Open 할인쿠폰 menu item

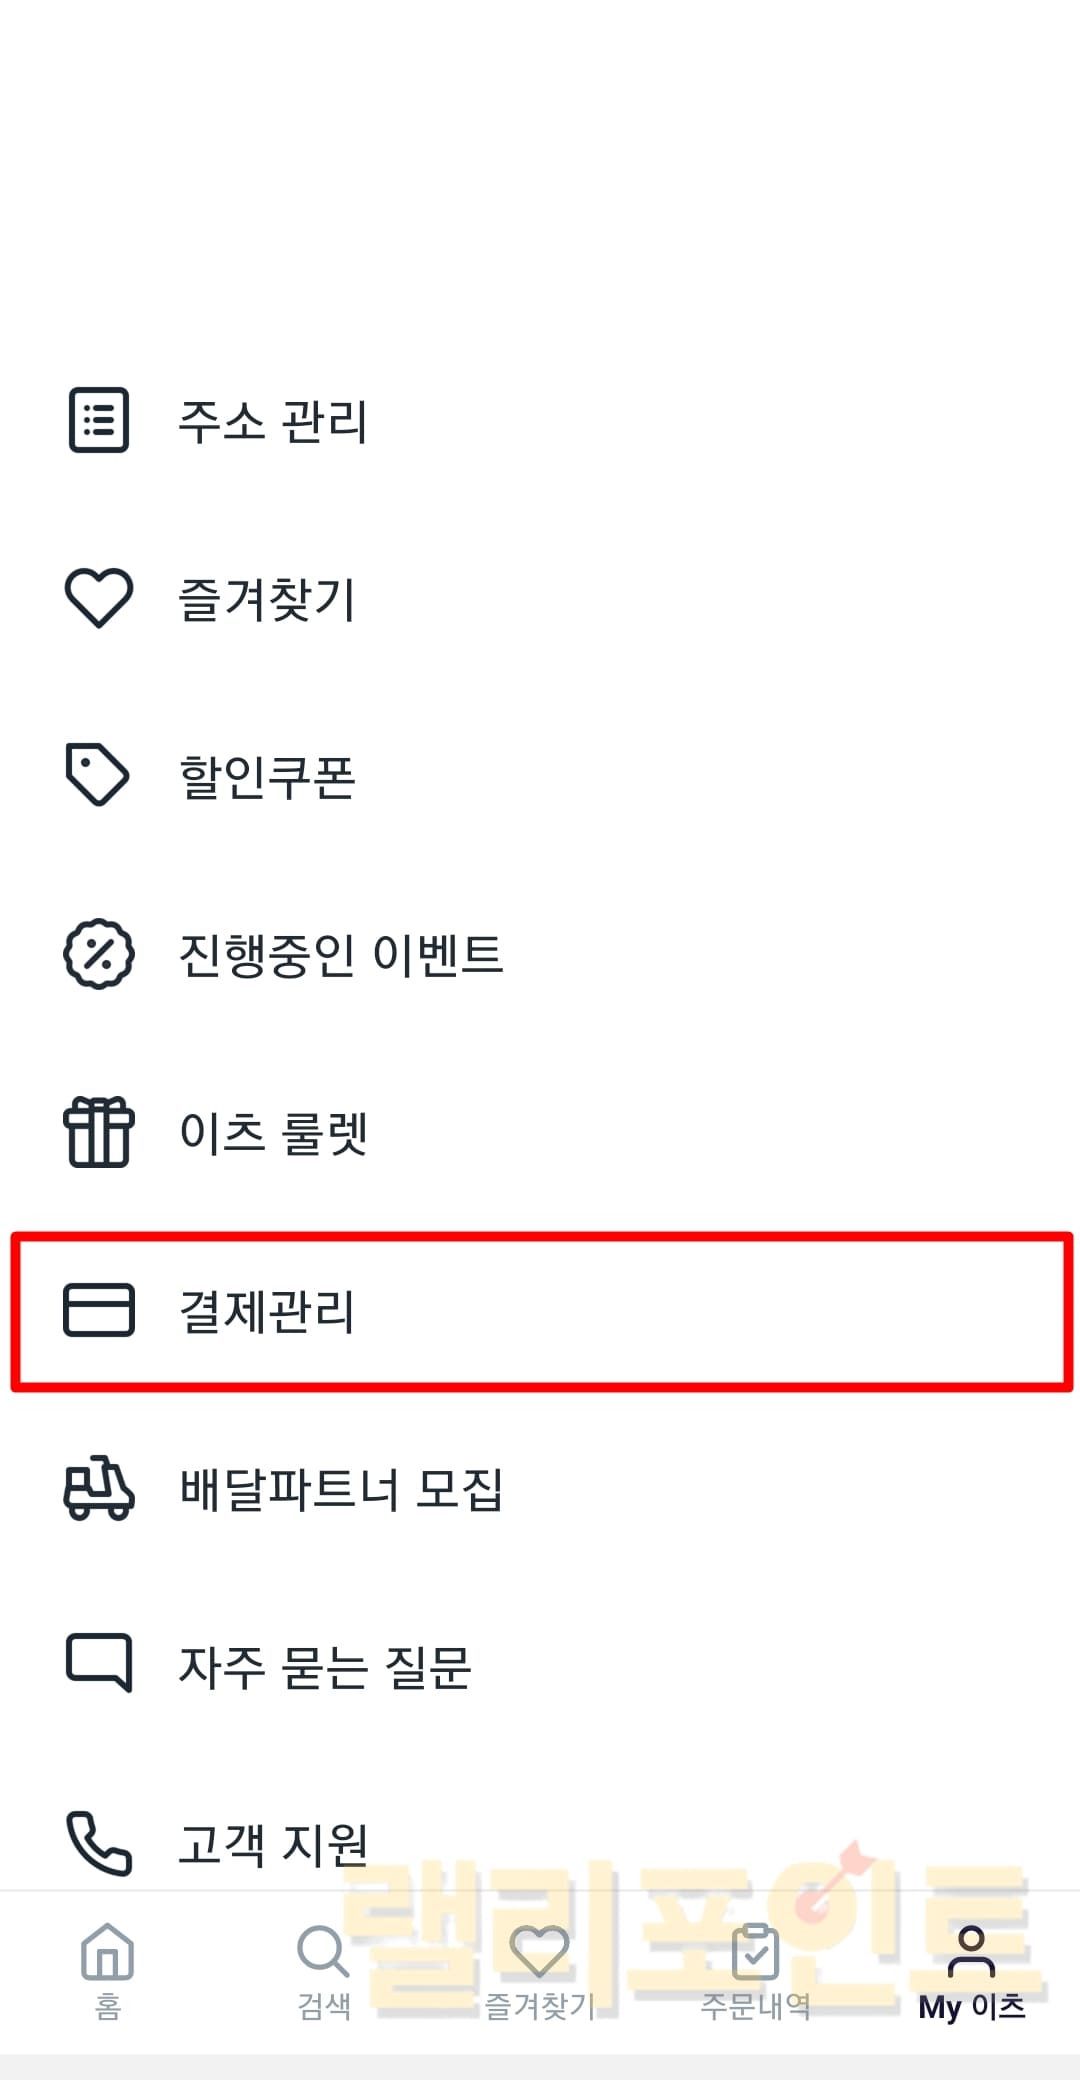pyautogui.click(x=267, y=777)
